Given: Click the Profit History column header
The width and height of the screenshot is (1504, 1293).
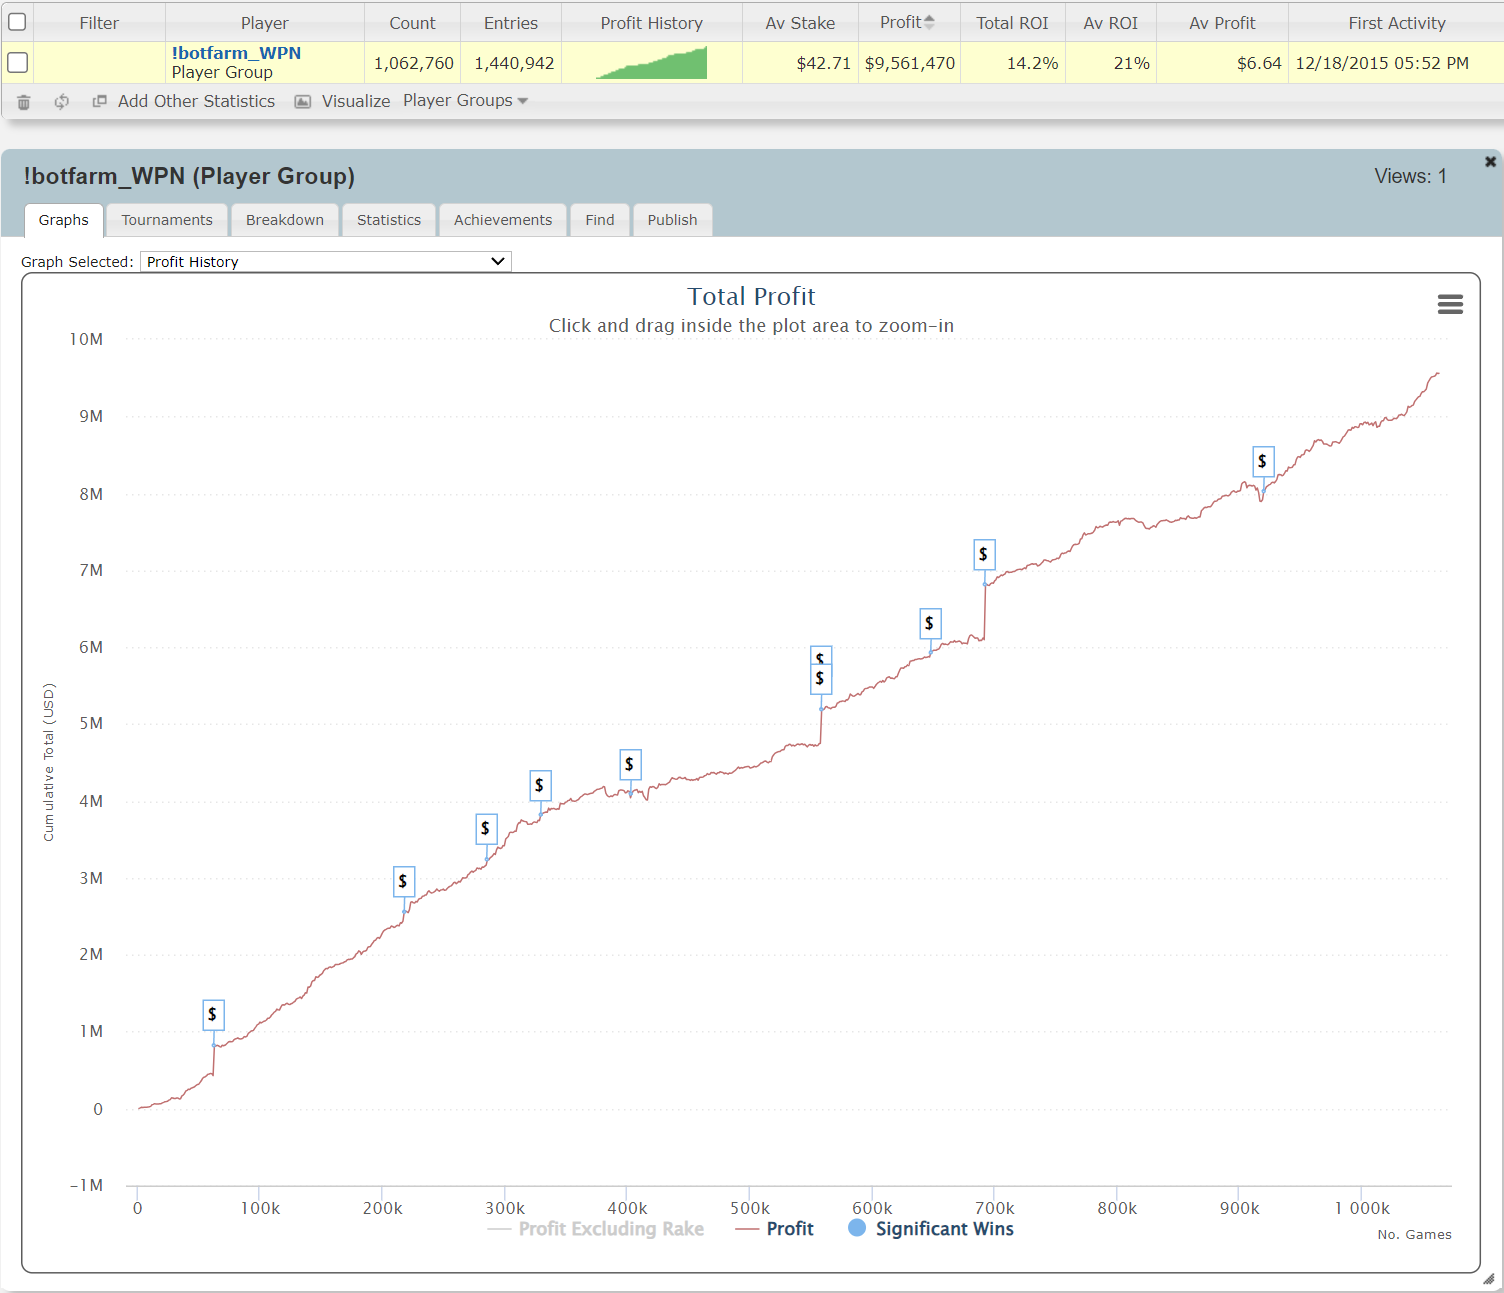Looking at the screenshot, I should pyautogui.click(x=651, y=23).
